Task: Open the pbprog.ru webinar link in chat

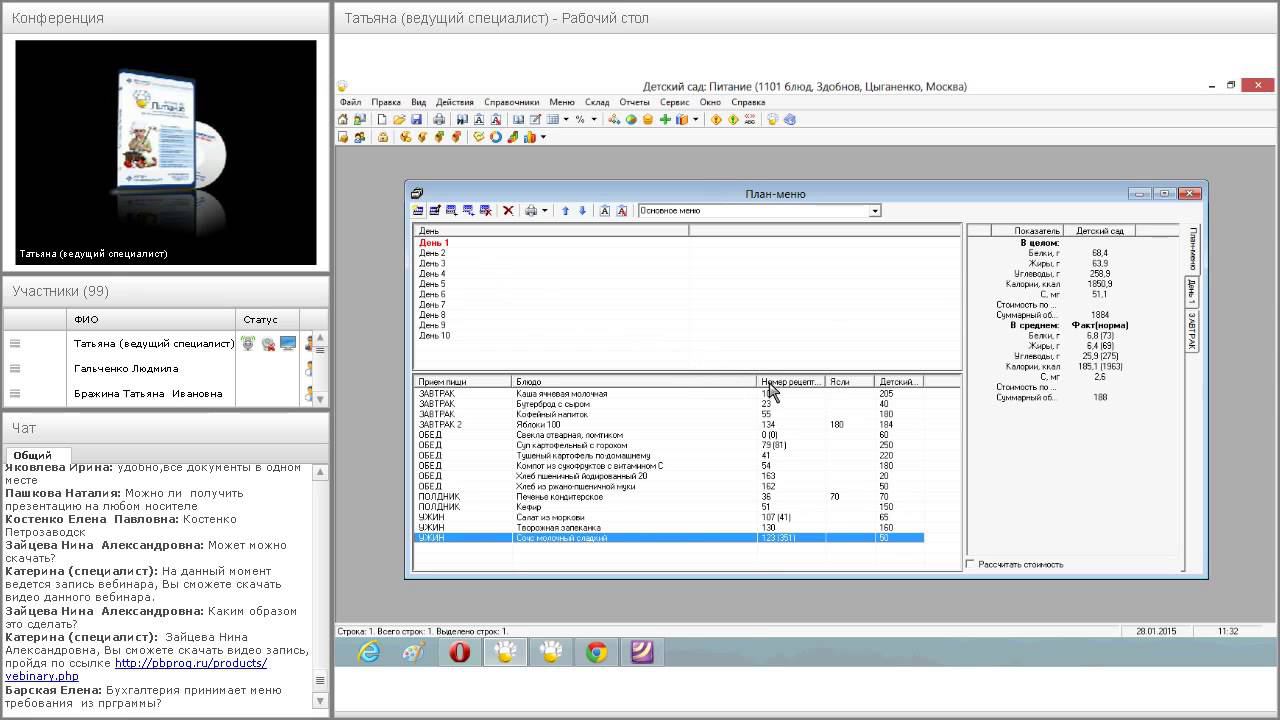Action: [x=190, y=663]
